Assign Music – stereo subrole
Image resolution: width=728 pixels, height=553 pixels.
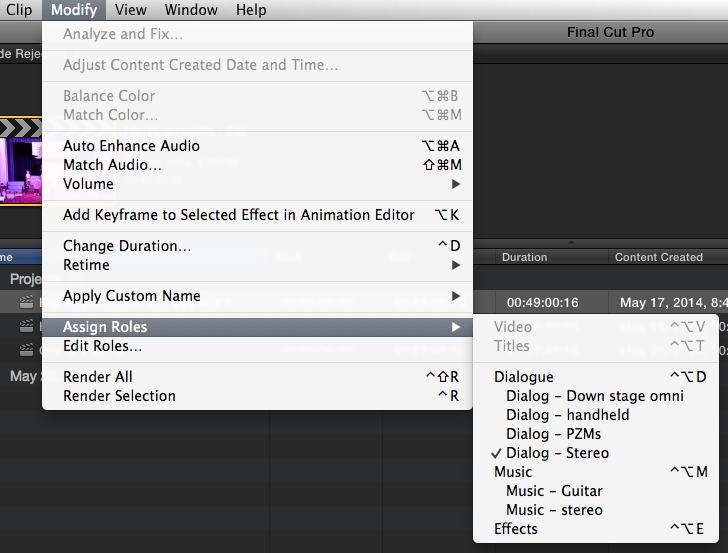(x=596, y=510)
